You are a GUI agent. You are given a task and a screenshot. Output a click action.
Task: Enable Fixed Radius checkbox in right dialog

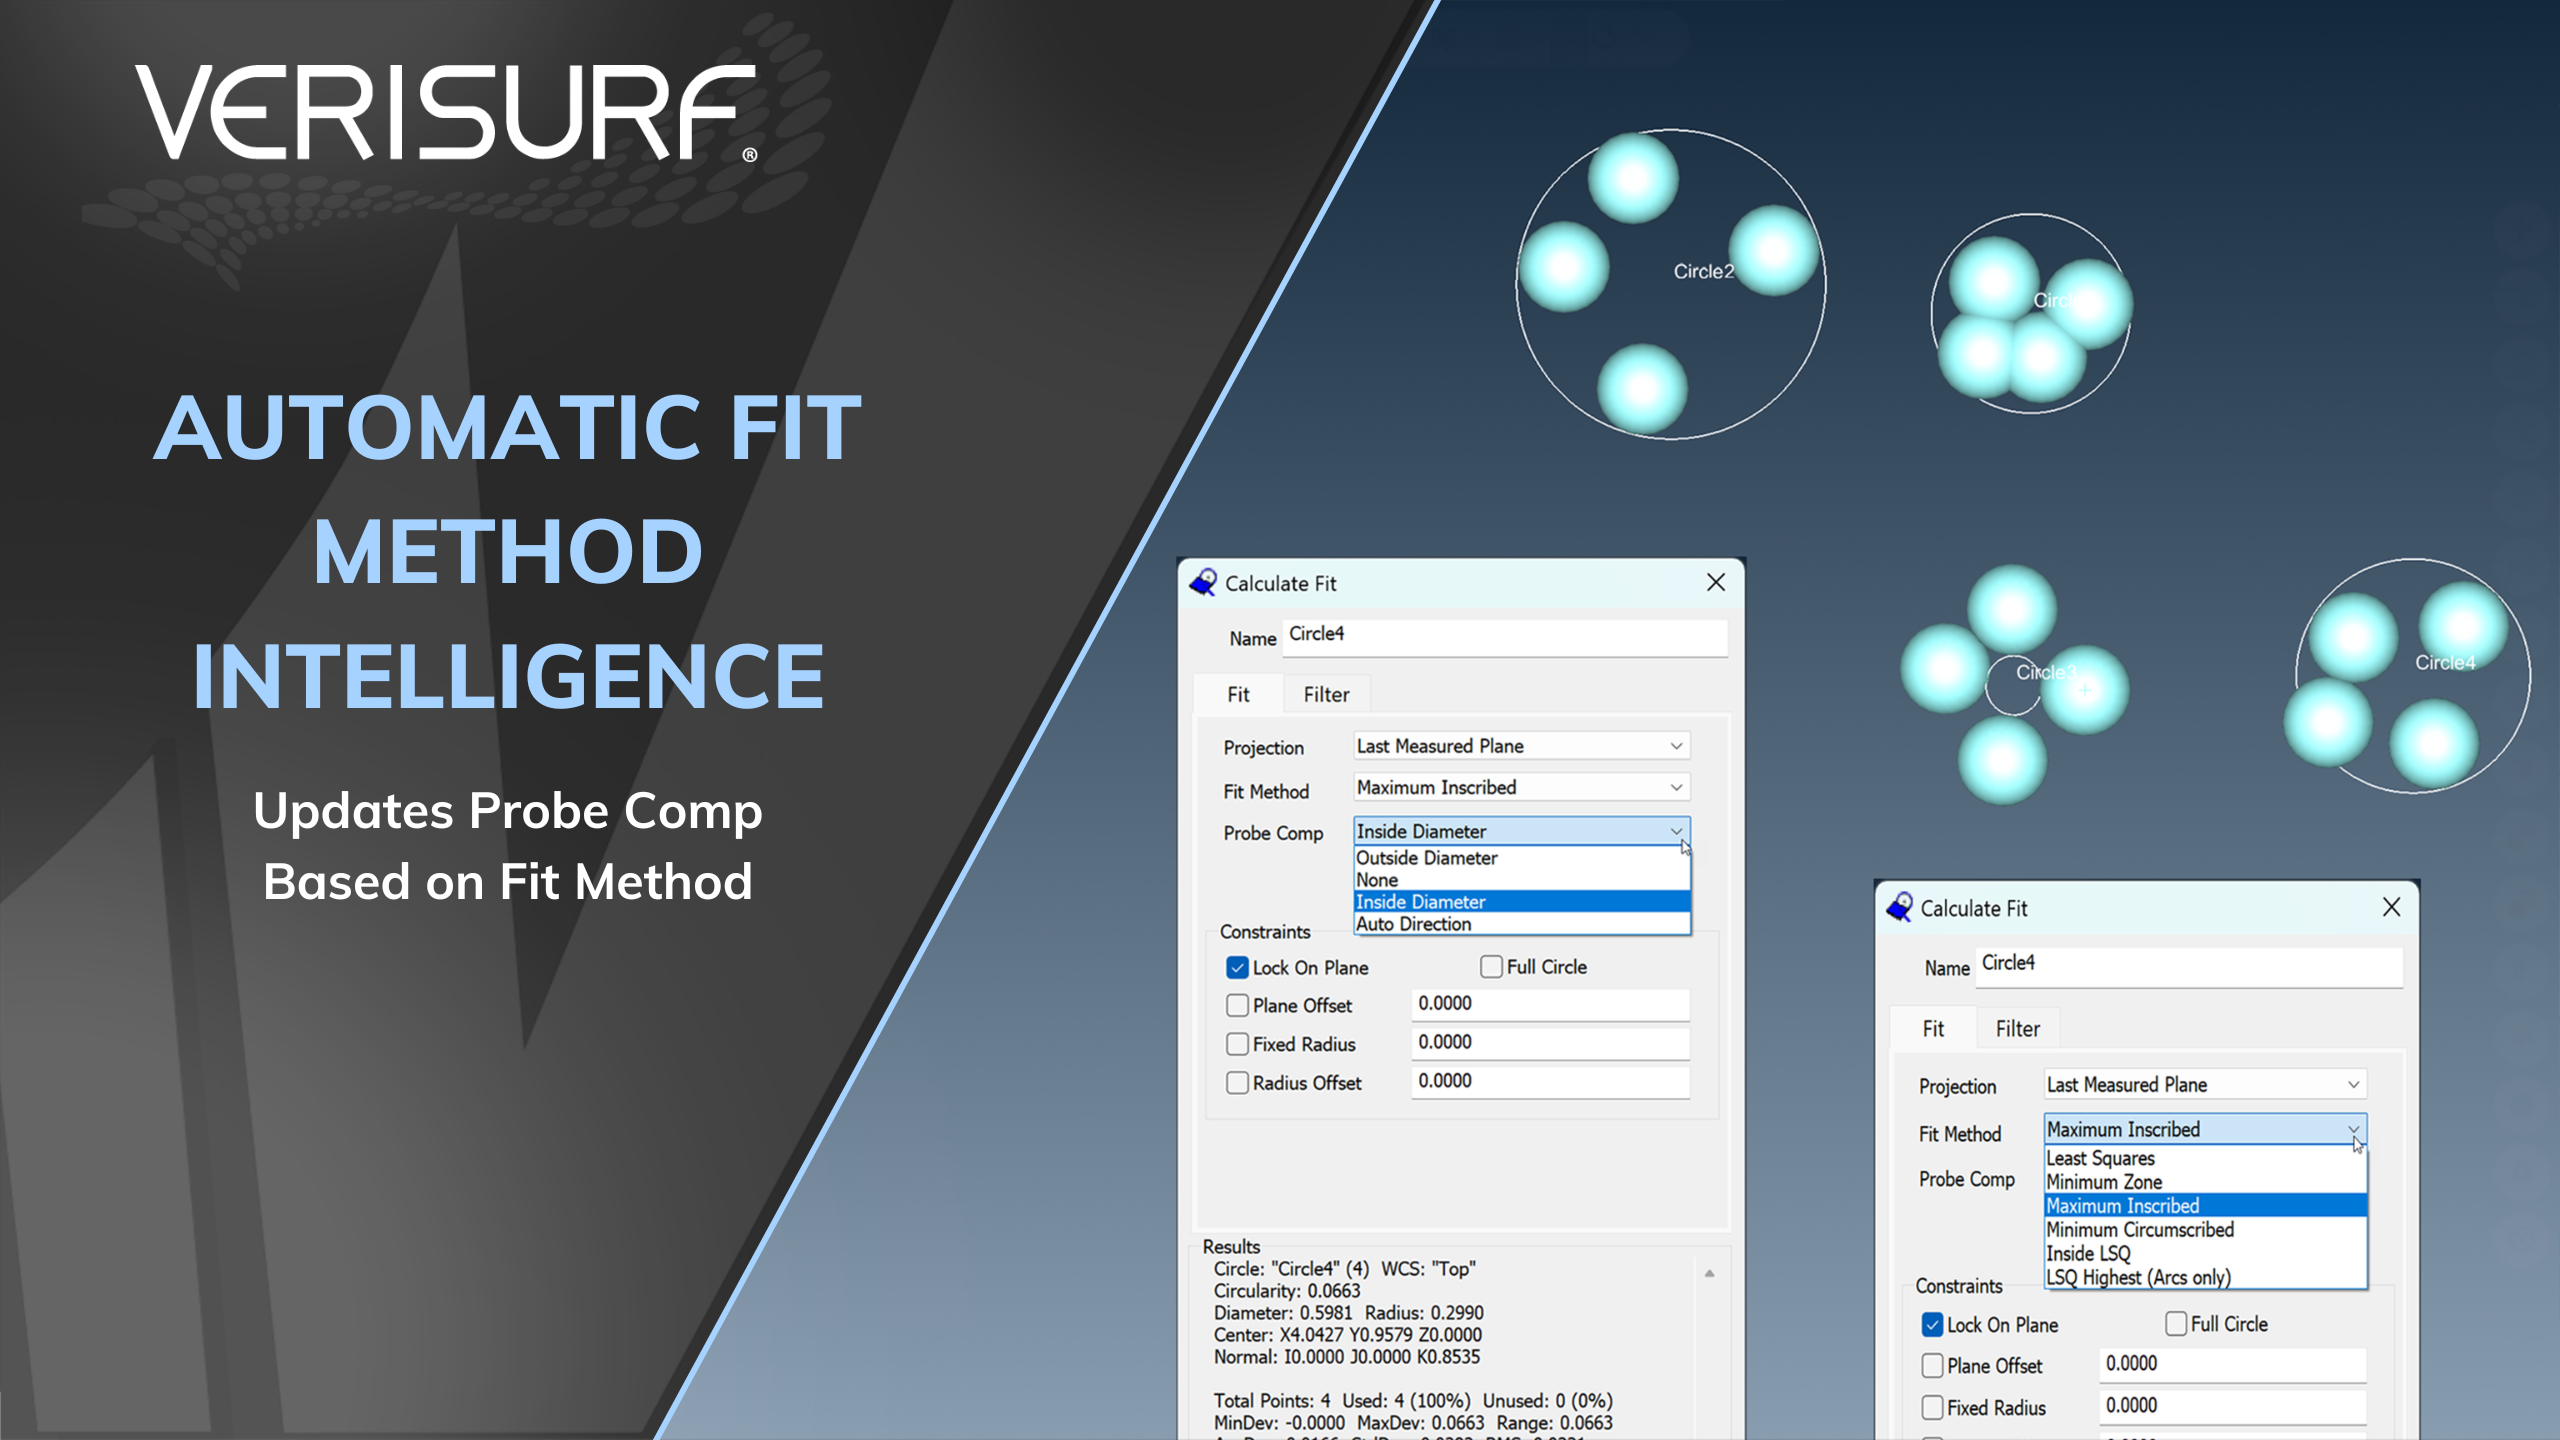pyautogui.click(x=1932, y=1408)
